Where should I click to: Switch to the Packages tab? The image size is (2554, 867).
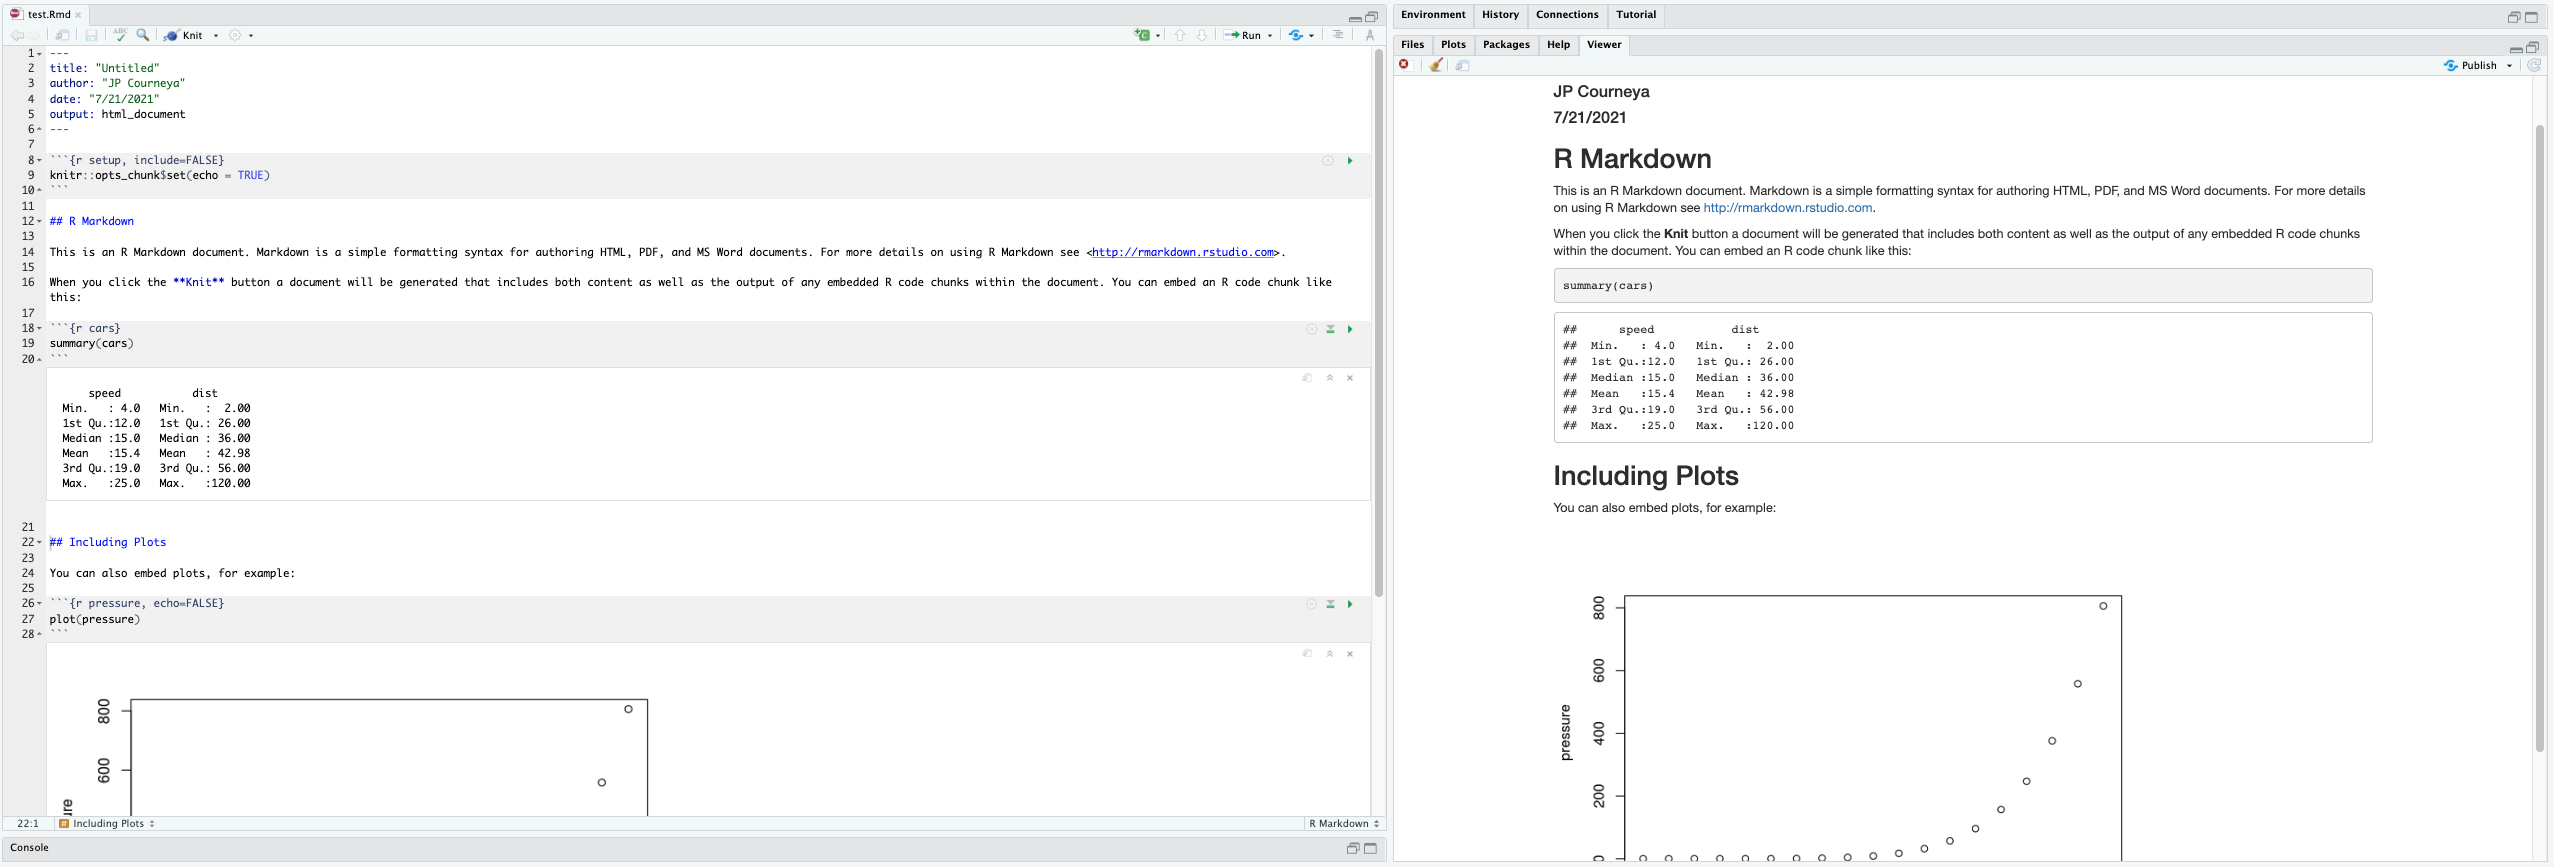click(x=1506, y=45)
